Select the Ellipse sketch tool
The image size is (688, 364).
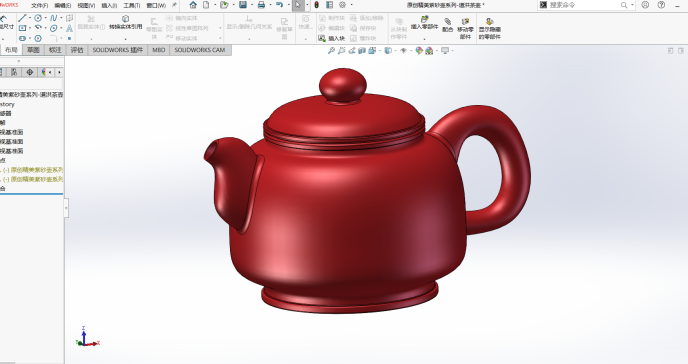(x=54, y=28)
